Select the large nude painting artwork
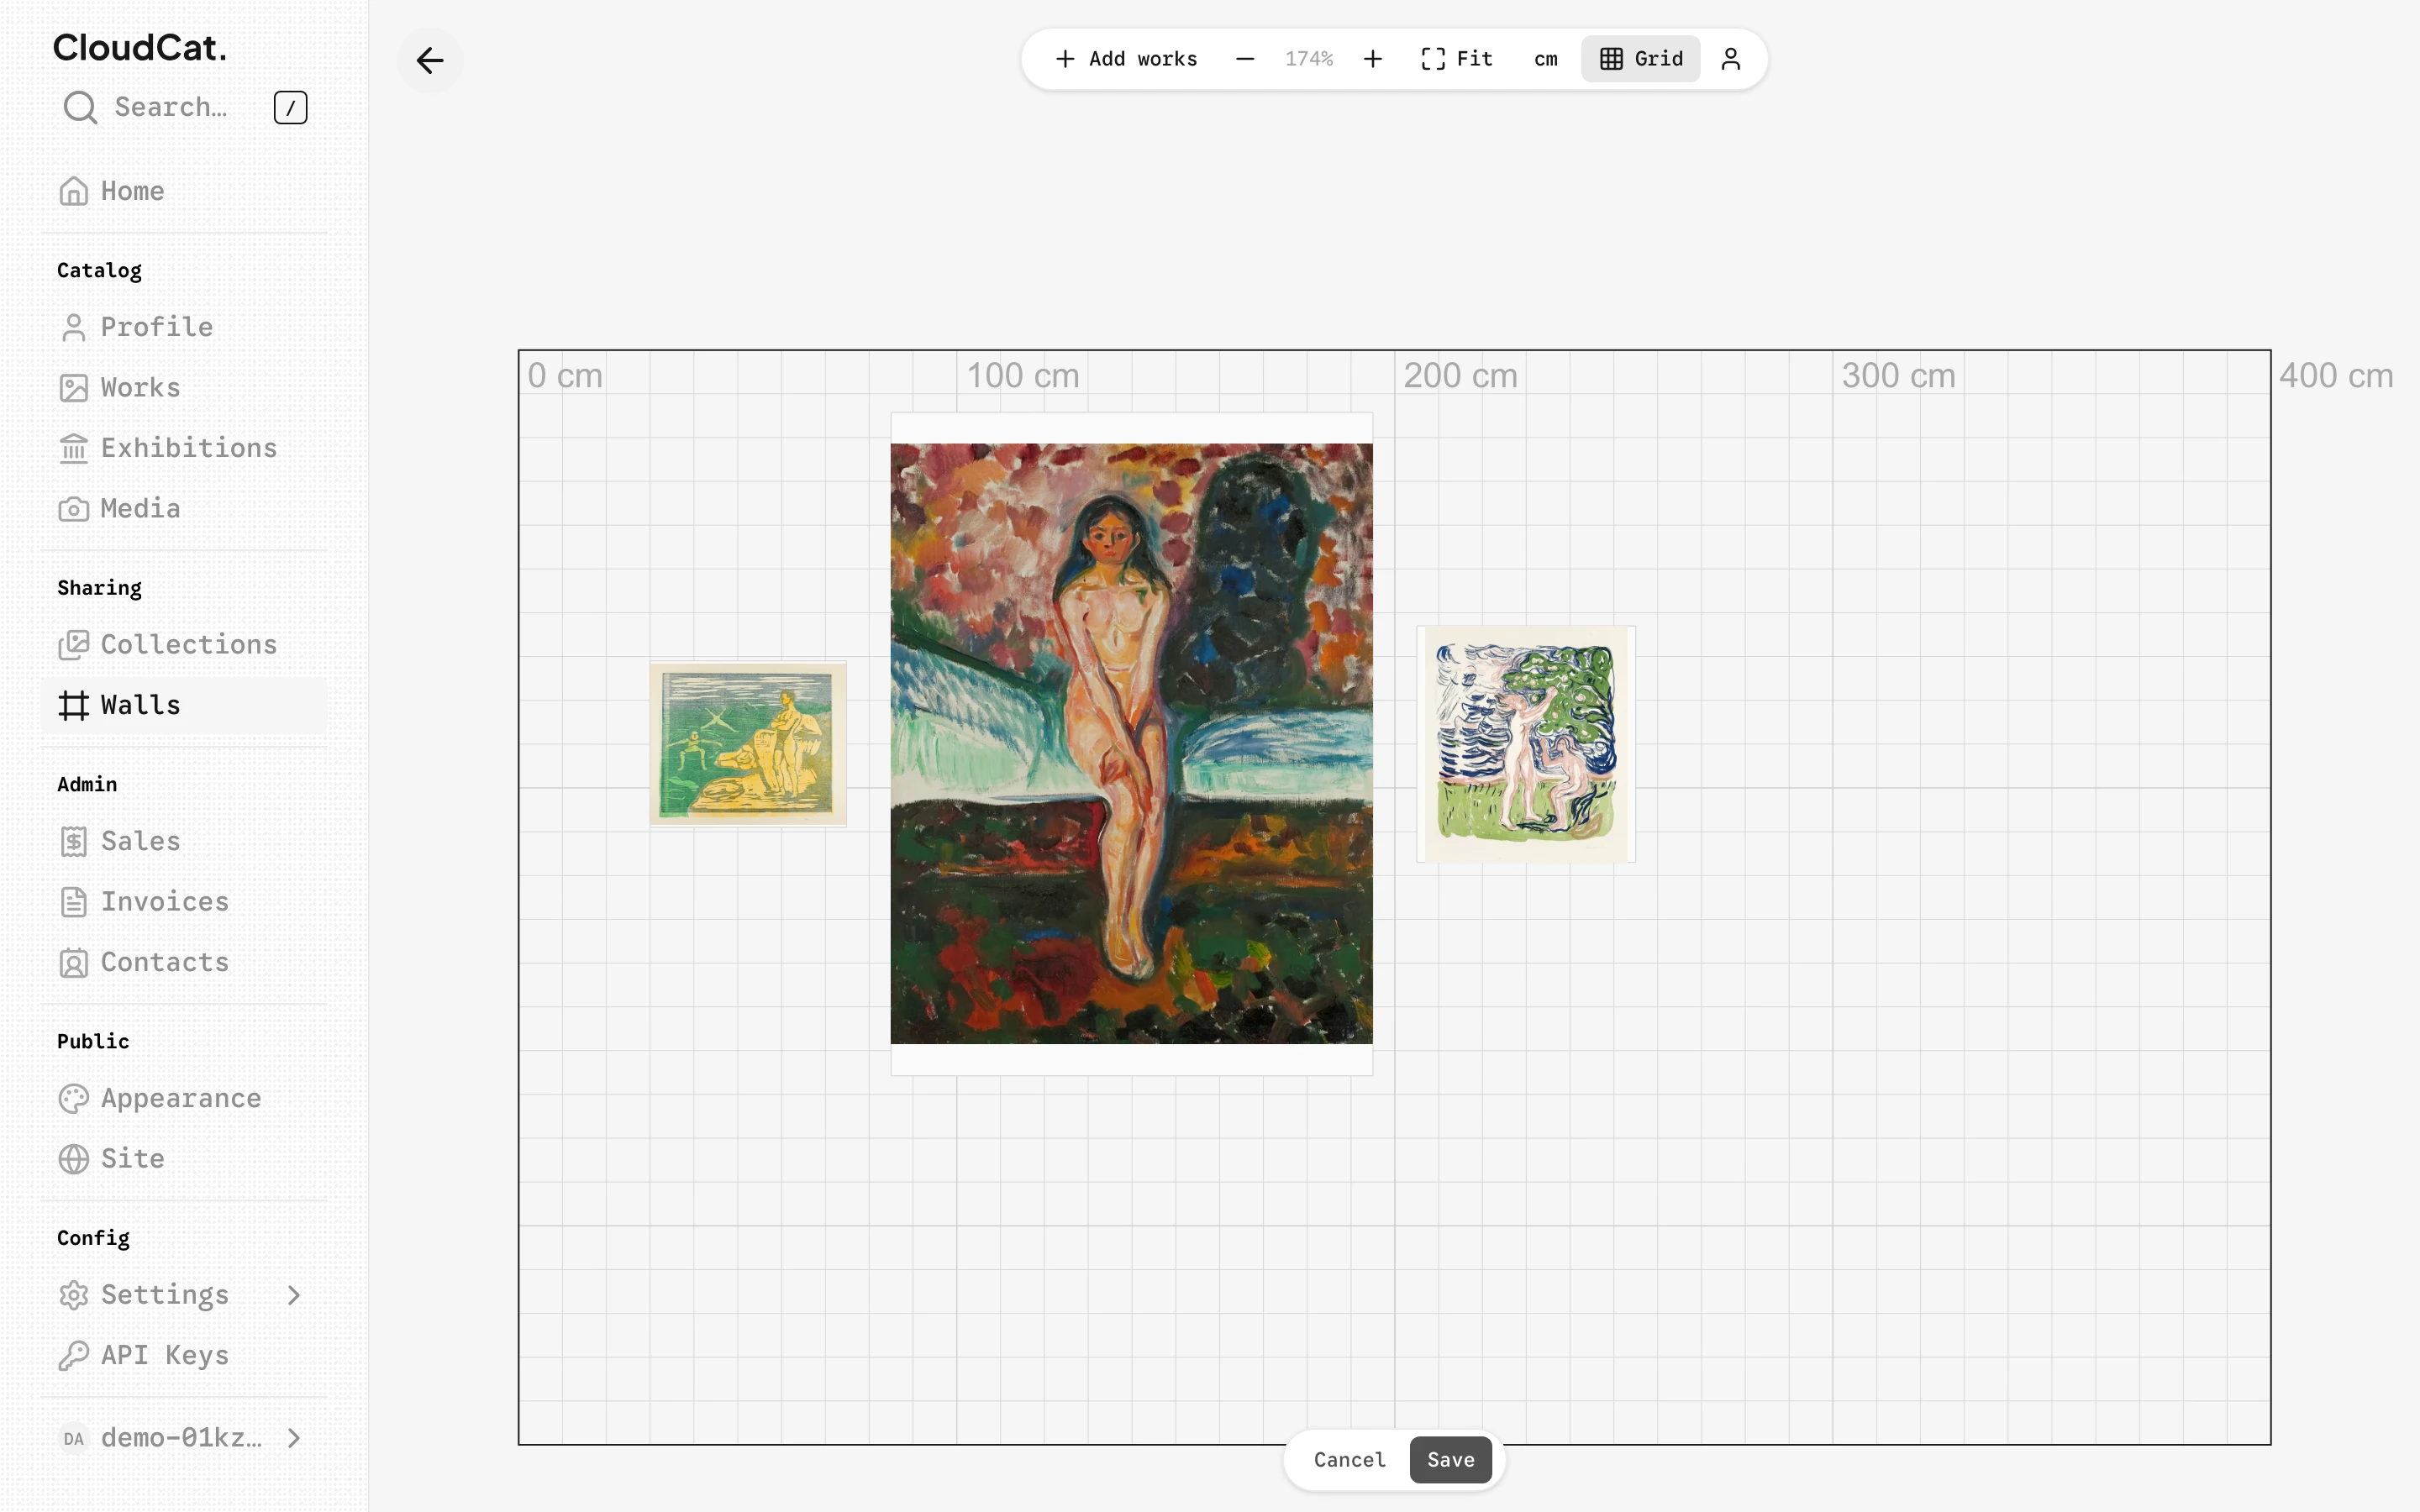2420x1512 pixels. 1131,744
